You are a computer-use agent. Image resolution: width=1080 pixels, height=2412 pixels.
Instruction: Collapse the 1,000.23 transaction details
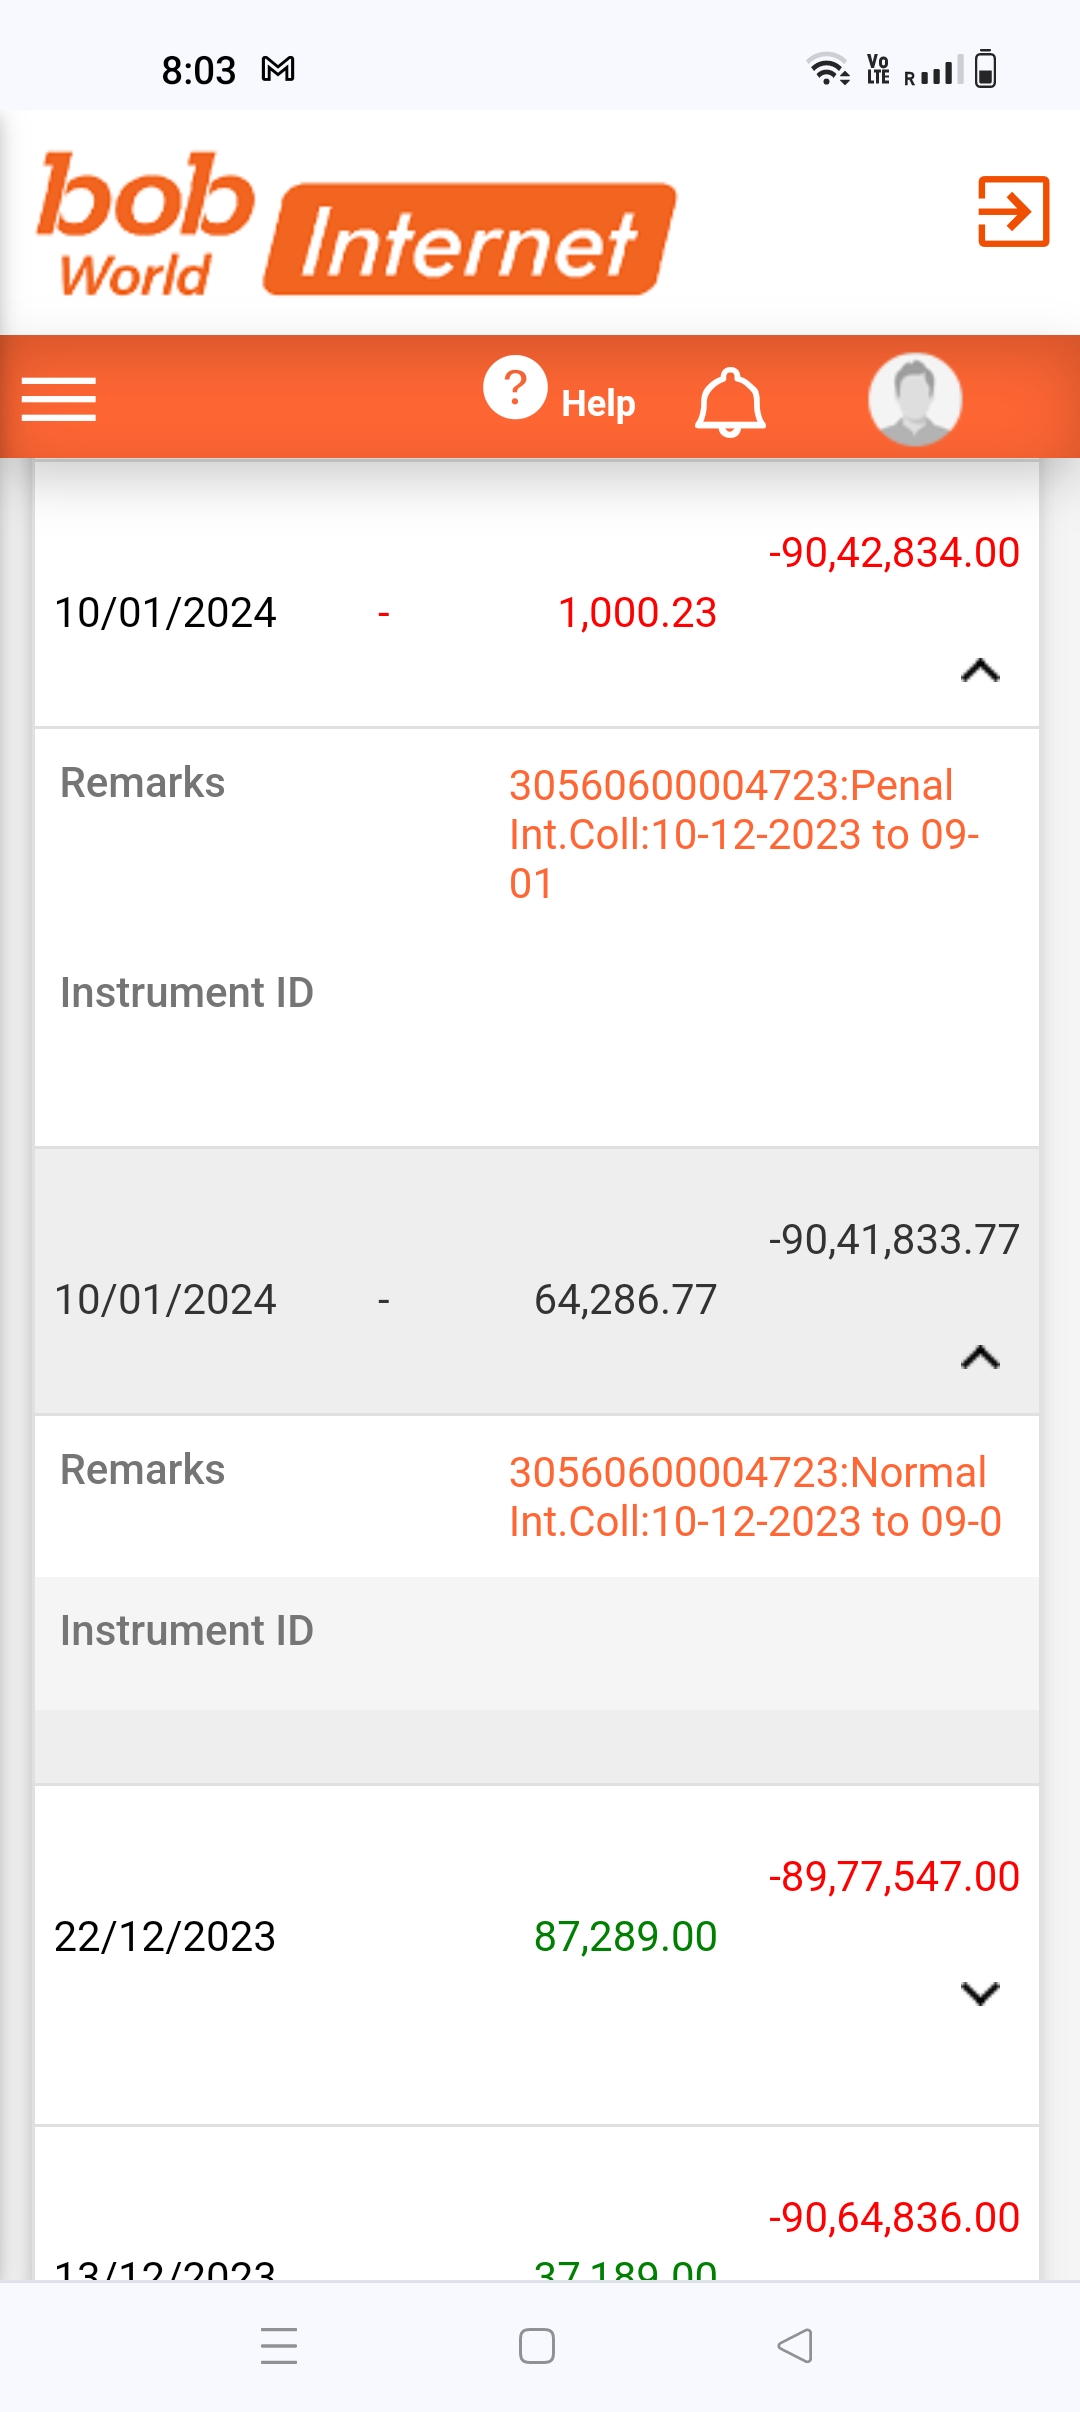(x=980, y=671)
